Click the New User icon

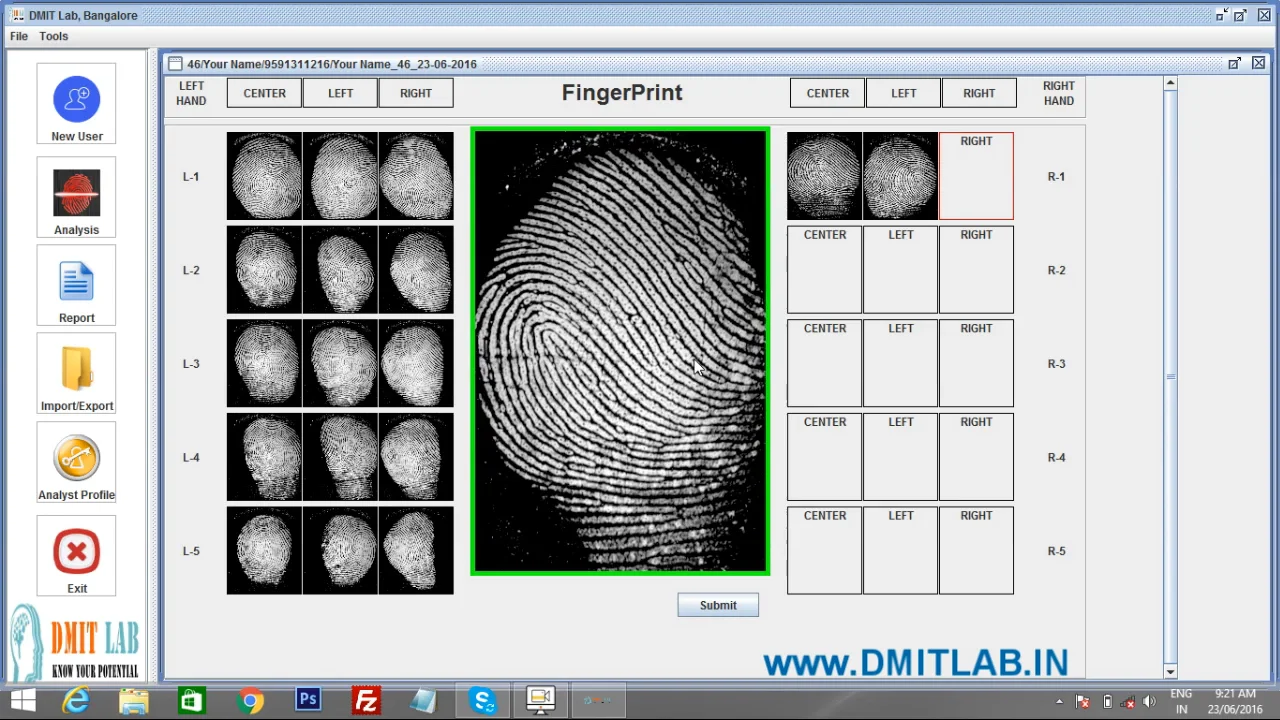76,103
